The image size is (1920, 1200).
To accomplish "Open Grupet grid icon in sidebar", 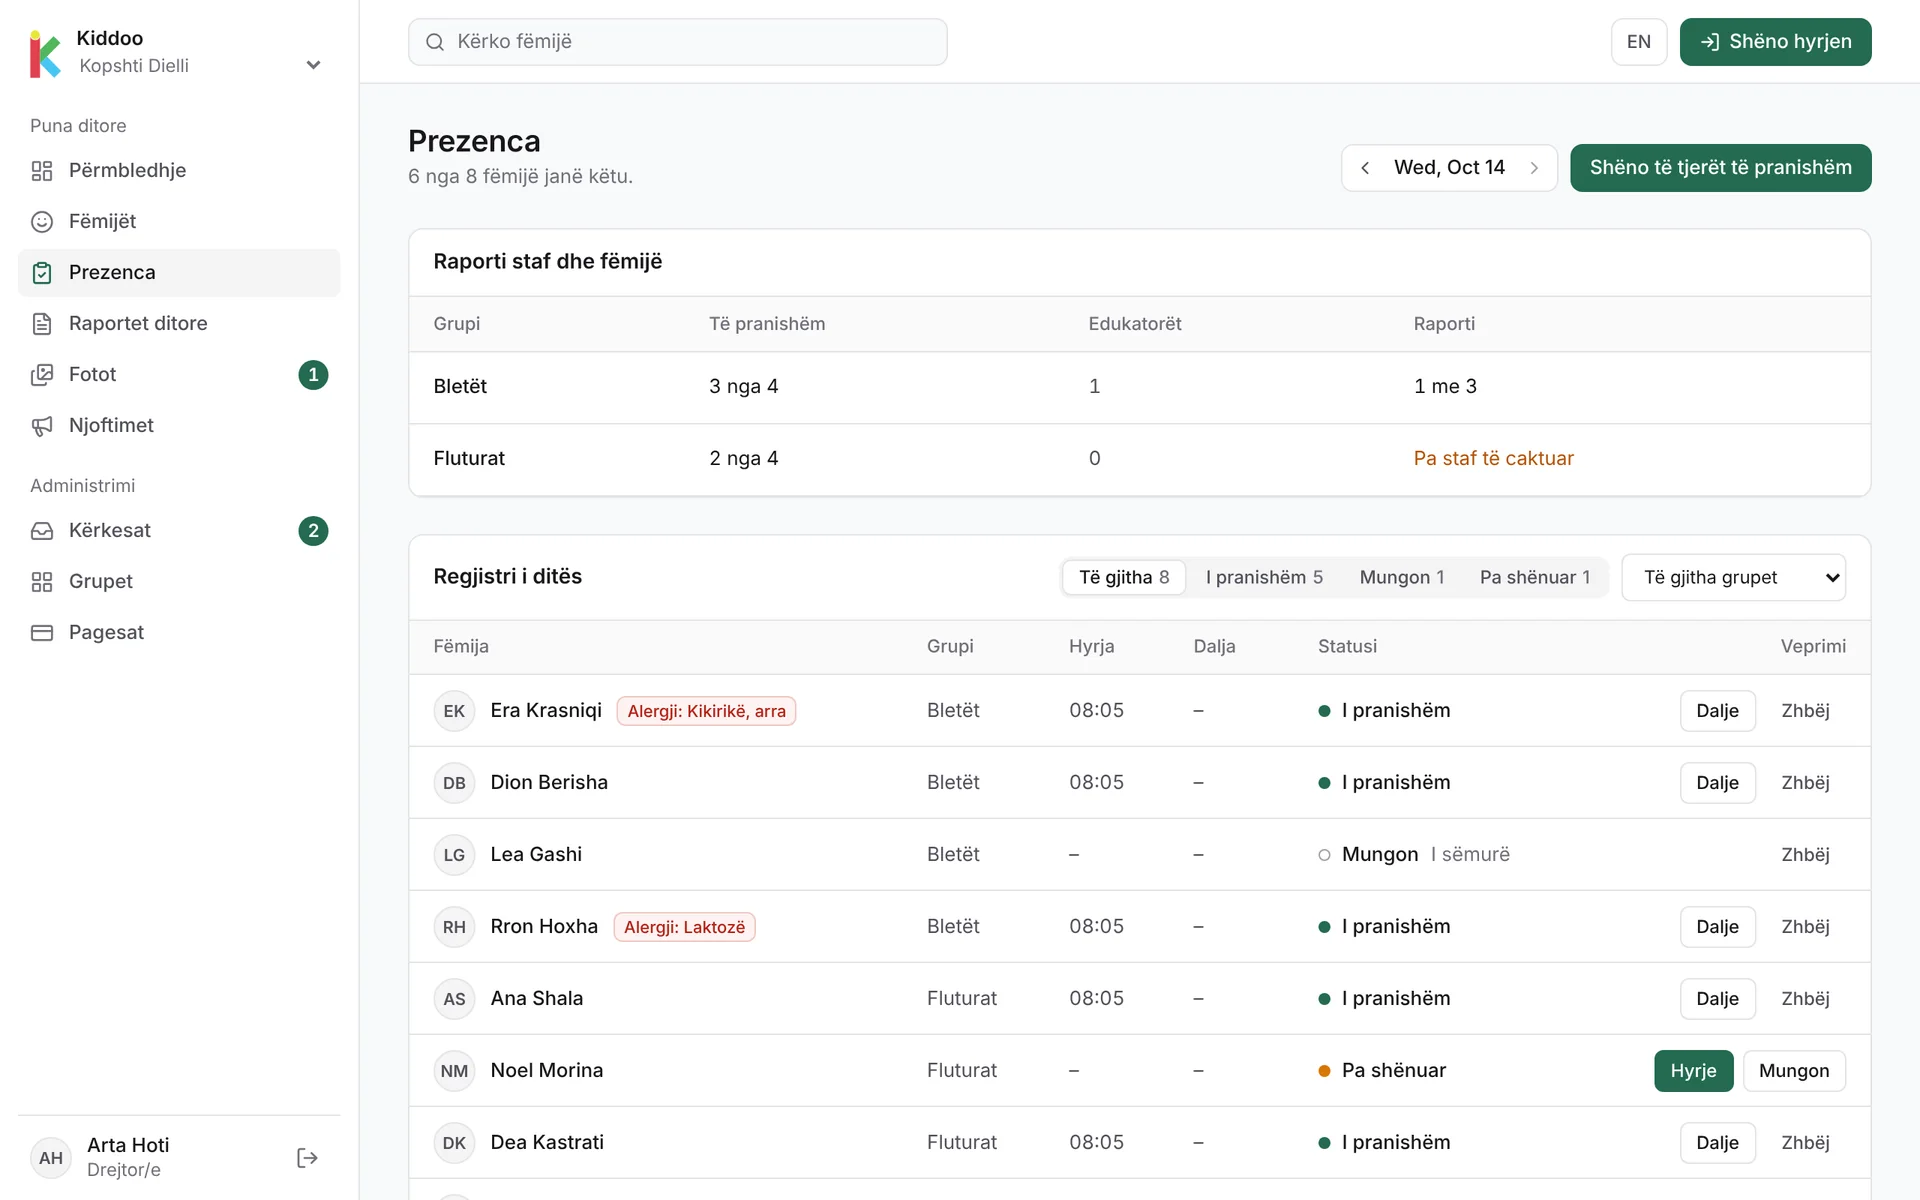I will [42, 582].
